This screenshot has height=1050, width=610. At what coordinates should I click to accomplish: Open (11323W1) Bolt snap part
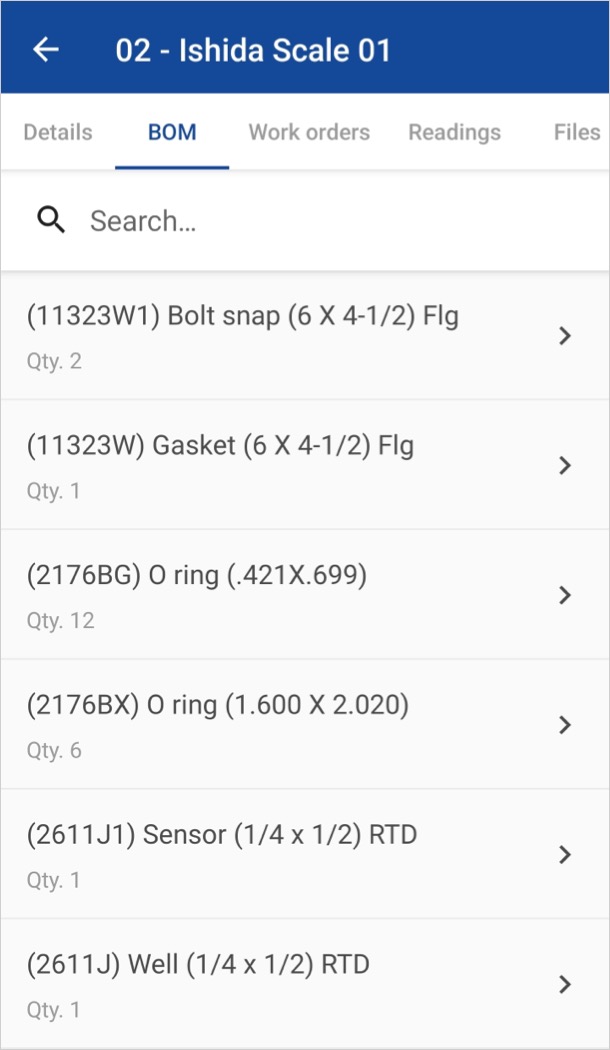[x=243, y=317]
